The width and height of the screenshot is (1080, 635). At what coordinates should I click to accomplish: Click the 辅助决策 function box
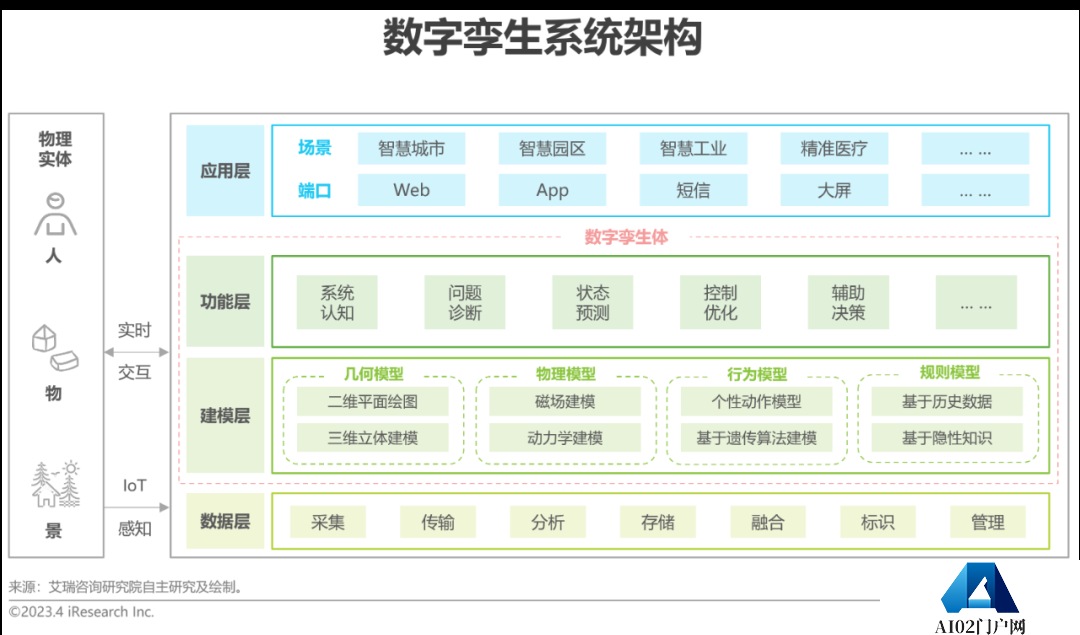click(848, 302)
